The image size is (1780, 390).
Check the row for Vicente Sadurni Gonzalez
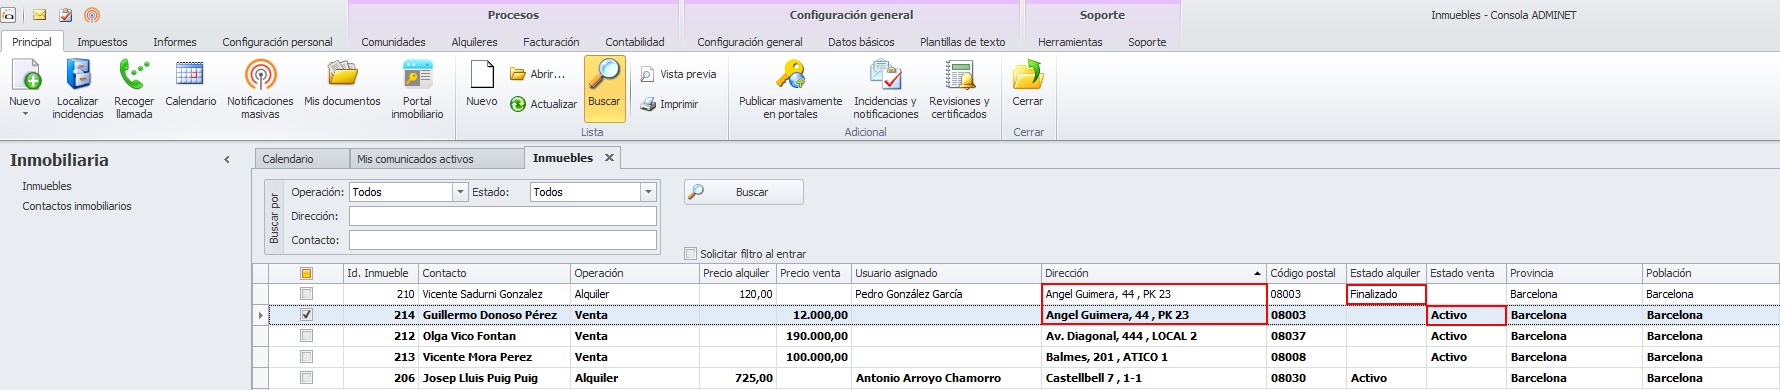tap(306, 294)
